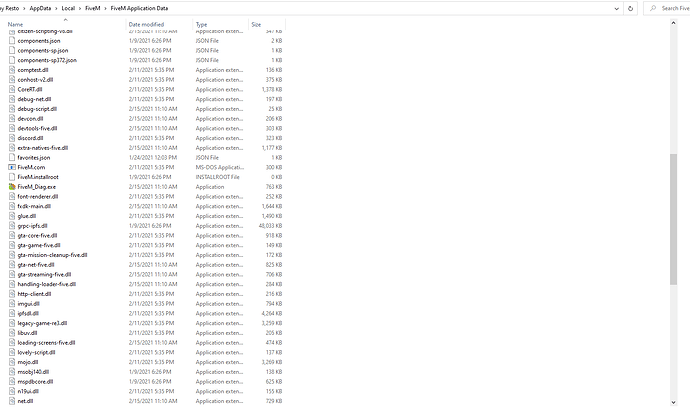
Task: Select gta-streaming-five.dll file
Action: 44,275
